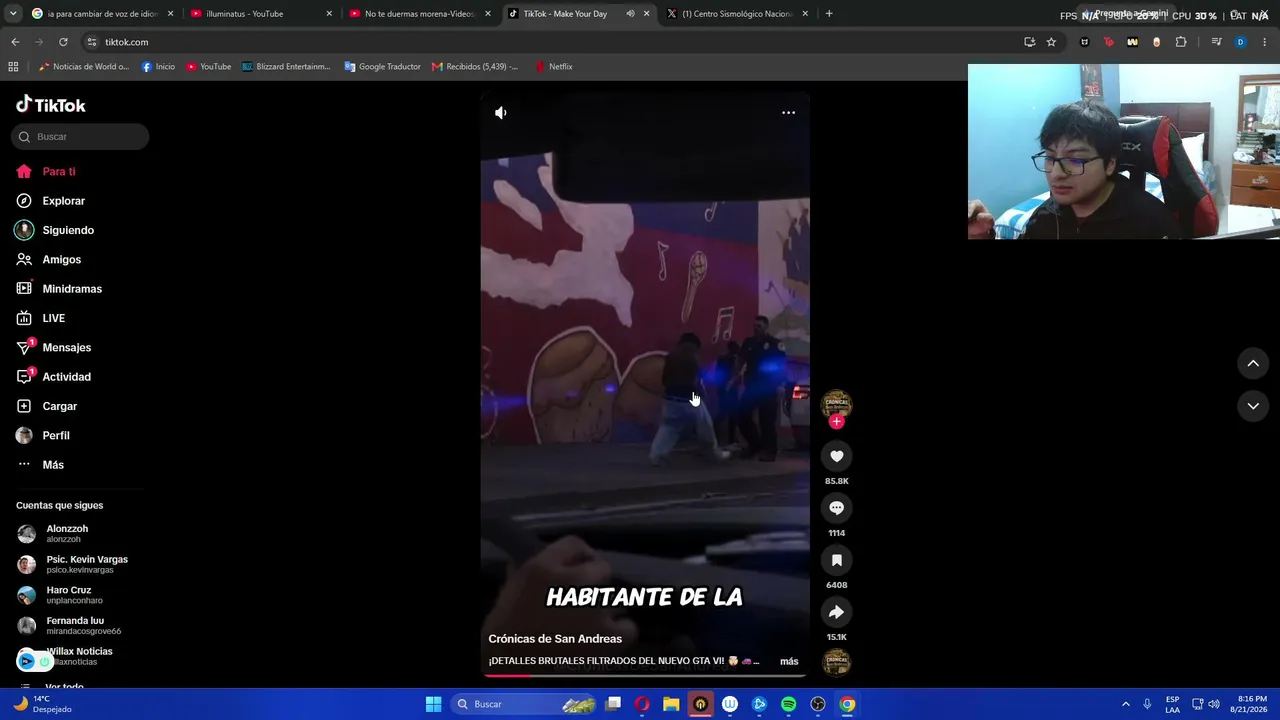Open the Chrome three-dot menu
The height and width of the screenshot is (720, 1280).
(x=1265, y=42)
